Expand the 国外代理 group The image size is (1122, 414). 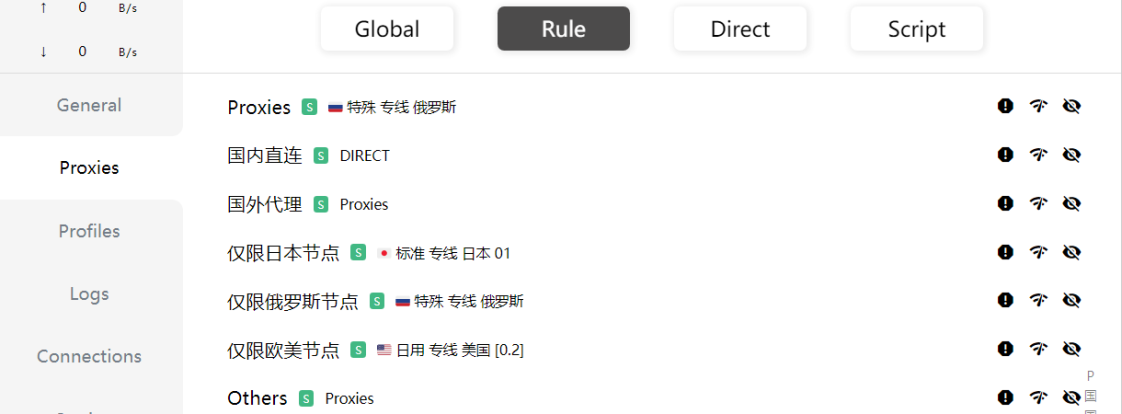[265, 204]
